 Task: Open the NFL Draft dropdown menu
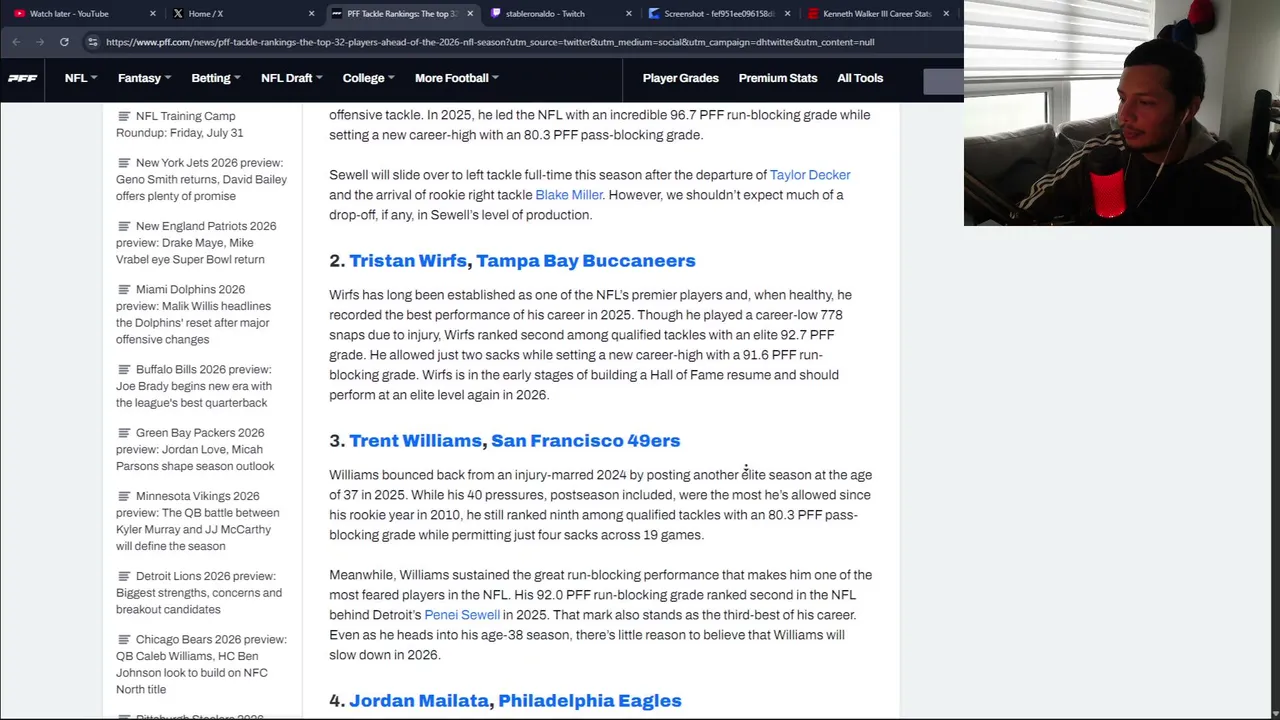click(291, 78)
